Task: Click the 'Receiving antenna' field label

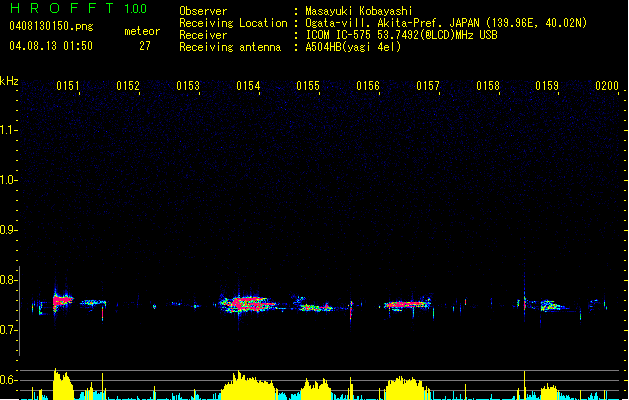Action: tap(230, 47)
